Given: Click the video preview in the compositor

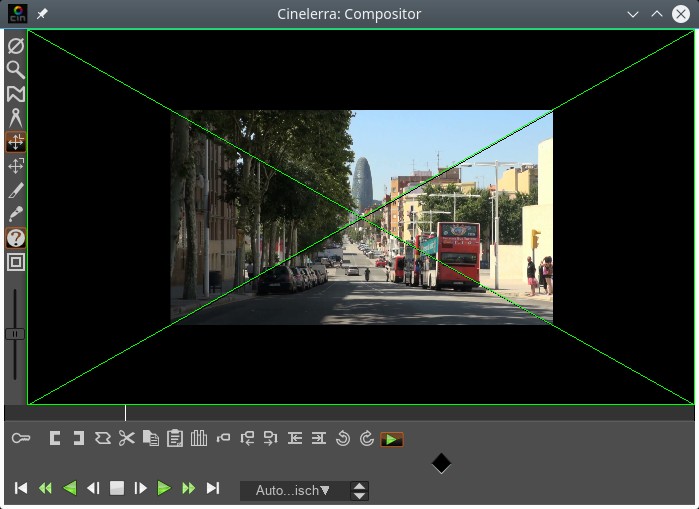Looking at the screenshot, I should (x=361, y=217).
